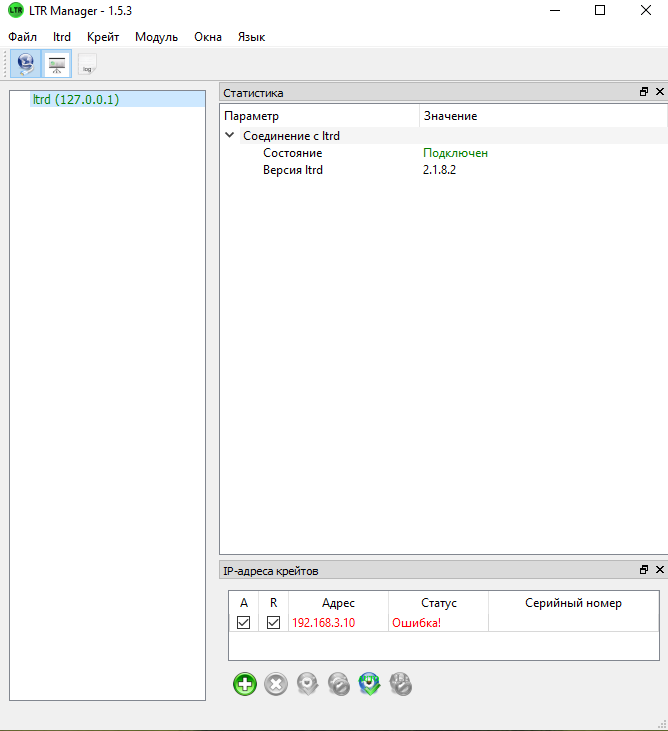
Task: Click the R column header
Action: point(274,603)
